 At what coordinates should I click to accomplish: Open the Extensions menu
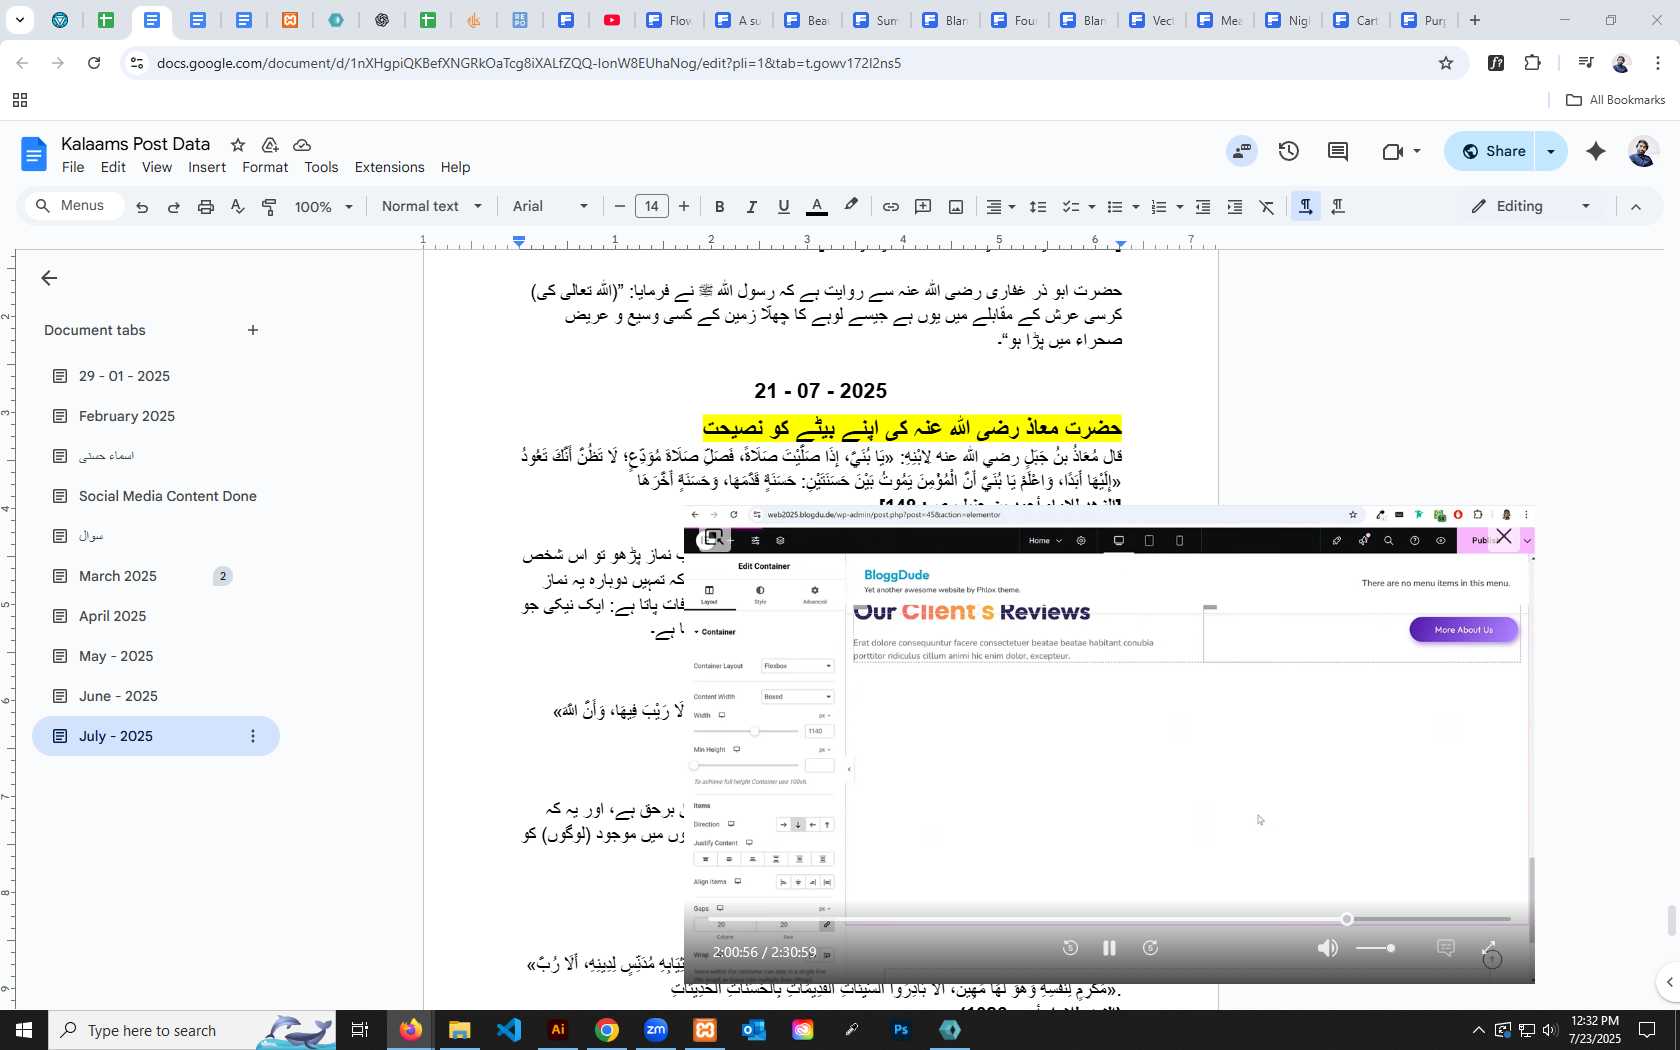(389, 168)
